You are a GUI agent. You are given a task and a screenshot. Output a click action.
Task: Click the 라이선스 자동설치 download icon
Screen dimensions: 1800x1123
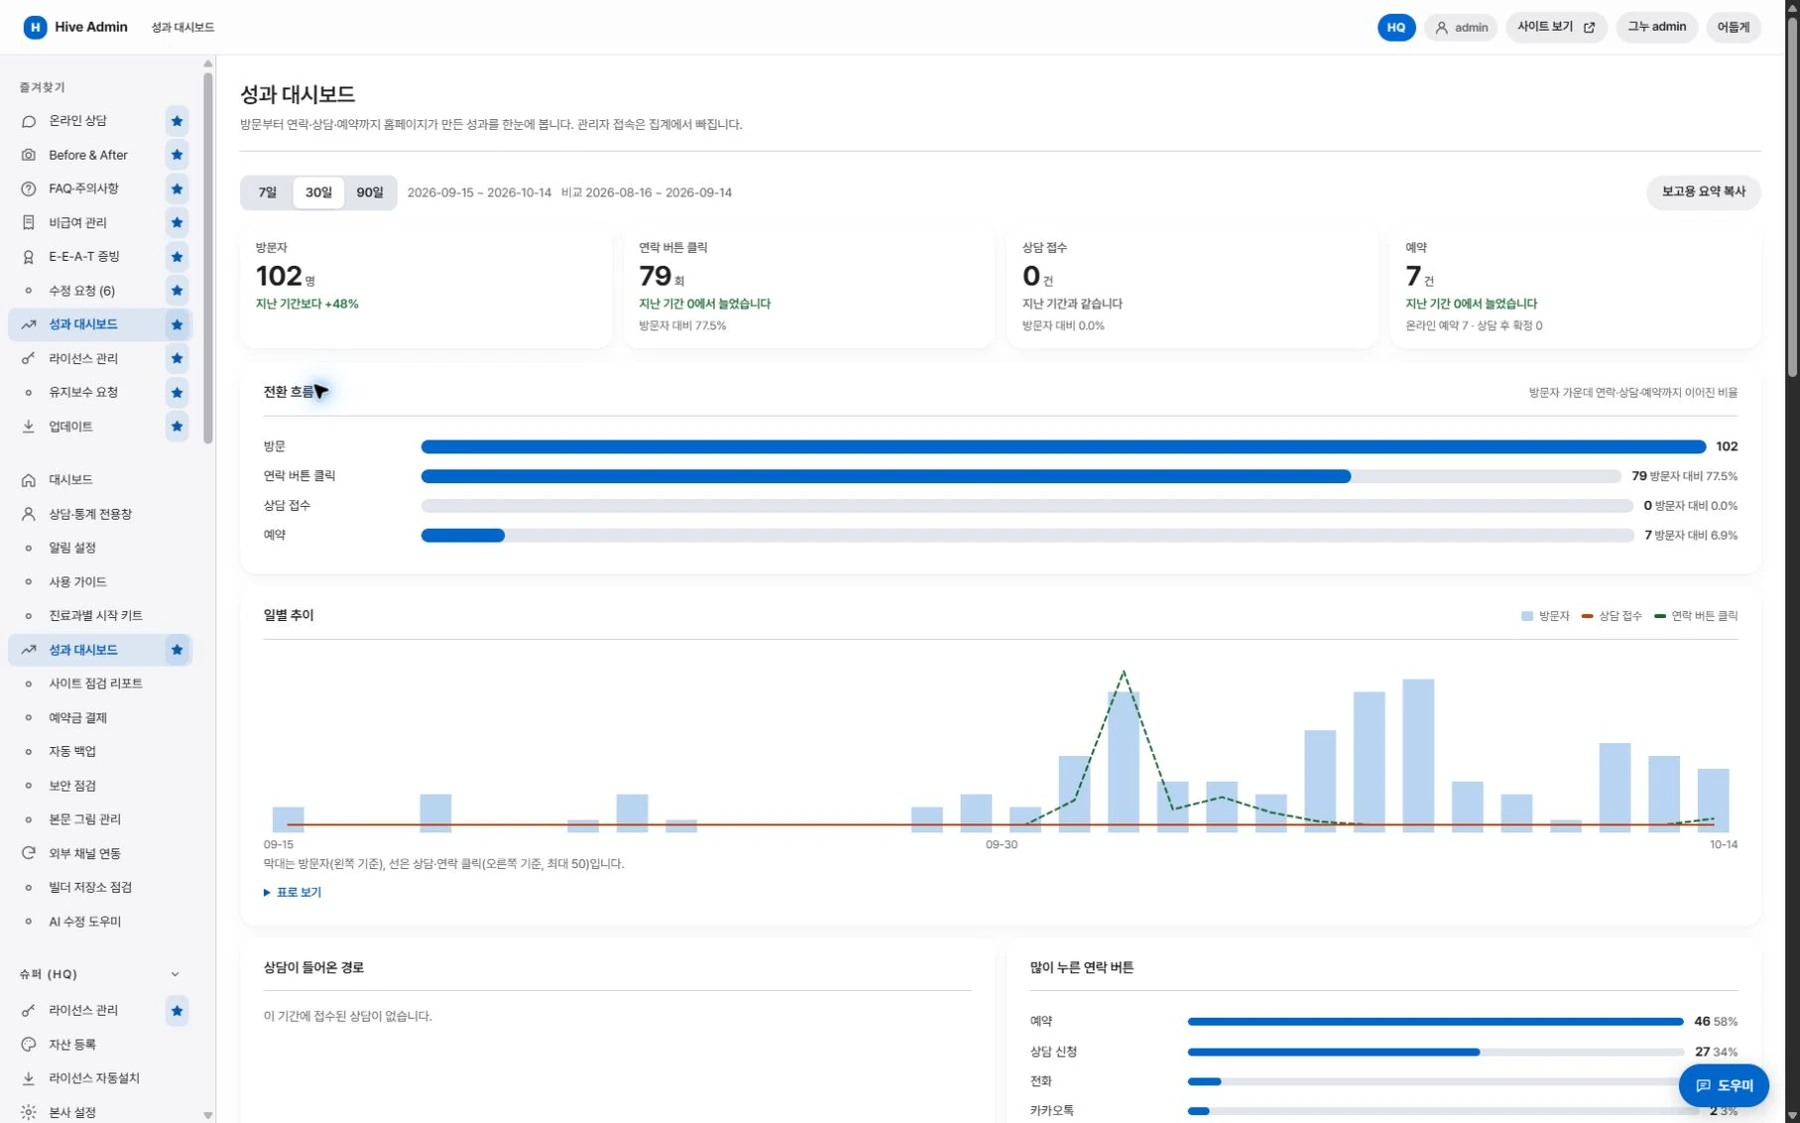tap(28, 1078)
